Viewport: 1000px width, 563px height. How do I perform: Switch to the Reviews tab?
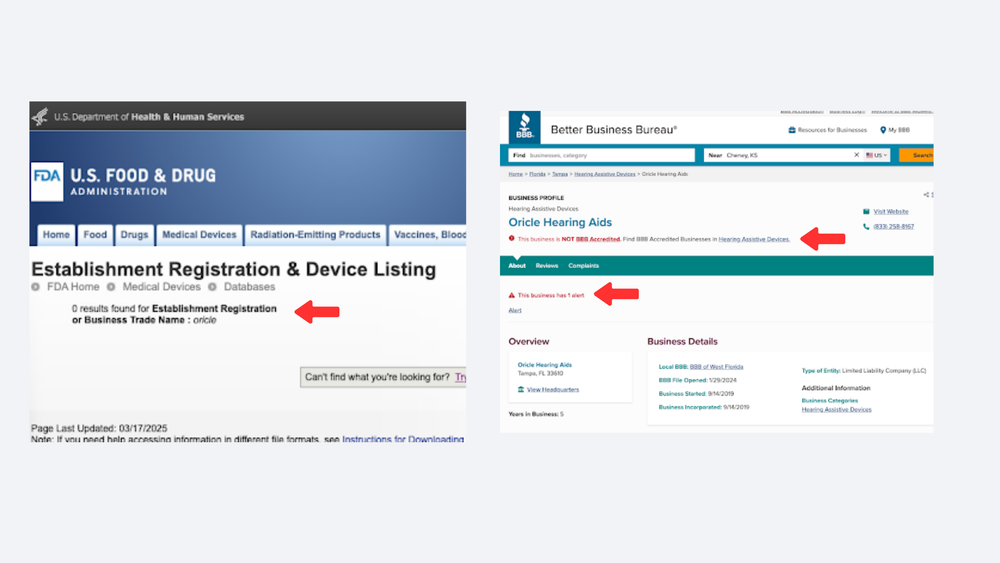pos(547,266)
